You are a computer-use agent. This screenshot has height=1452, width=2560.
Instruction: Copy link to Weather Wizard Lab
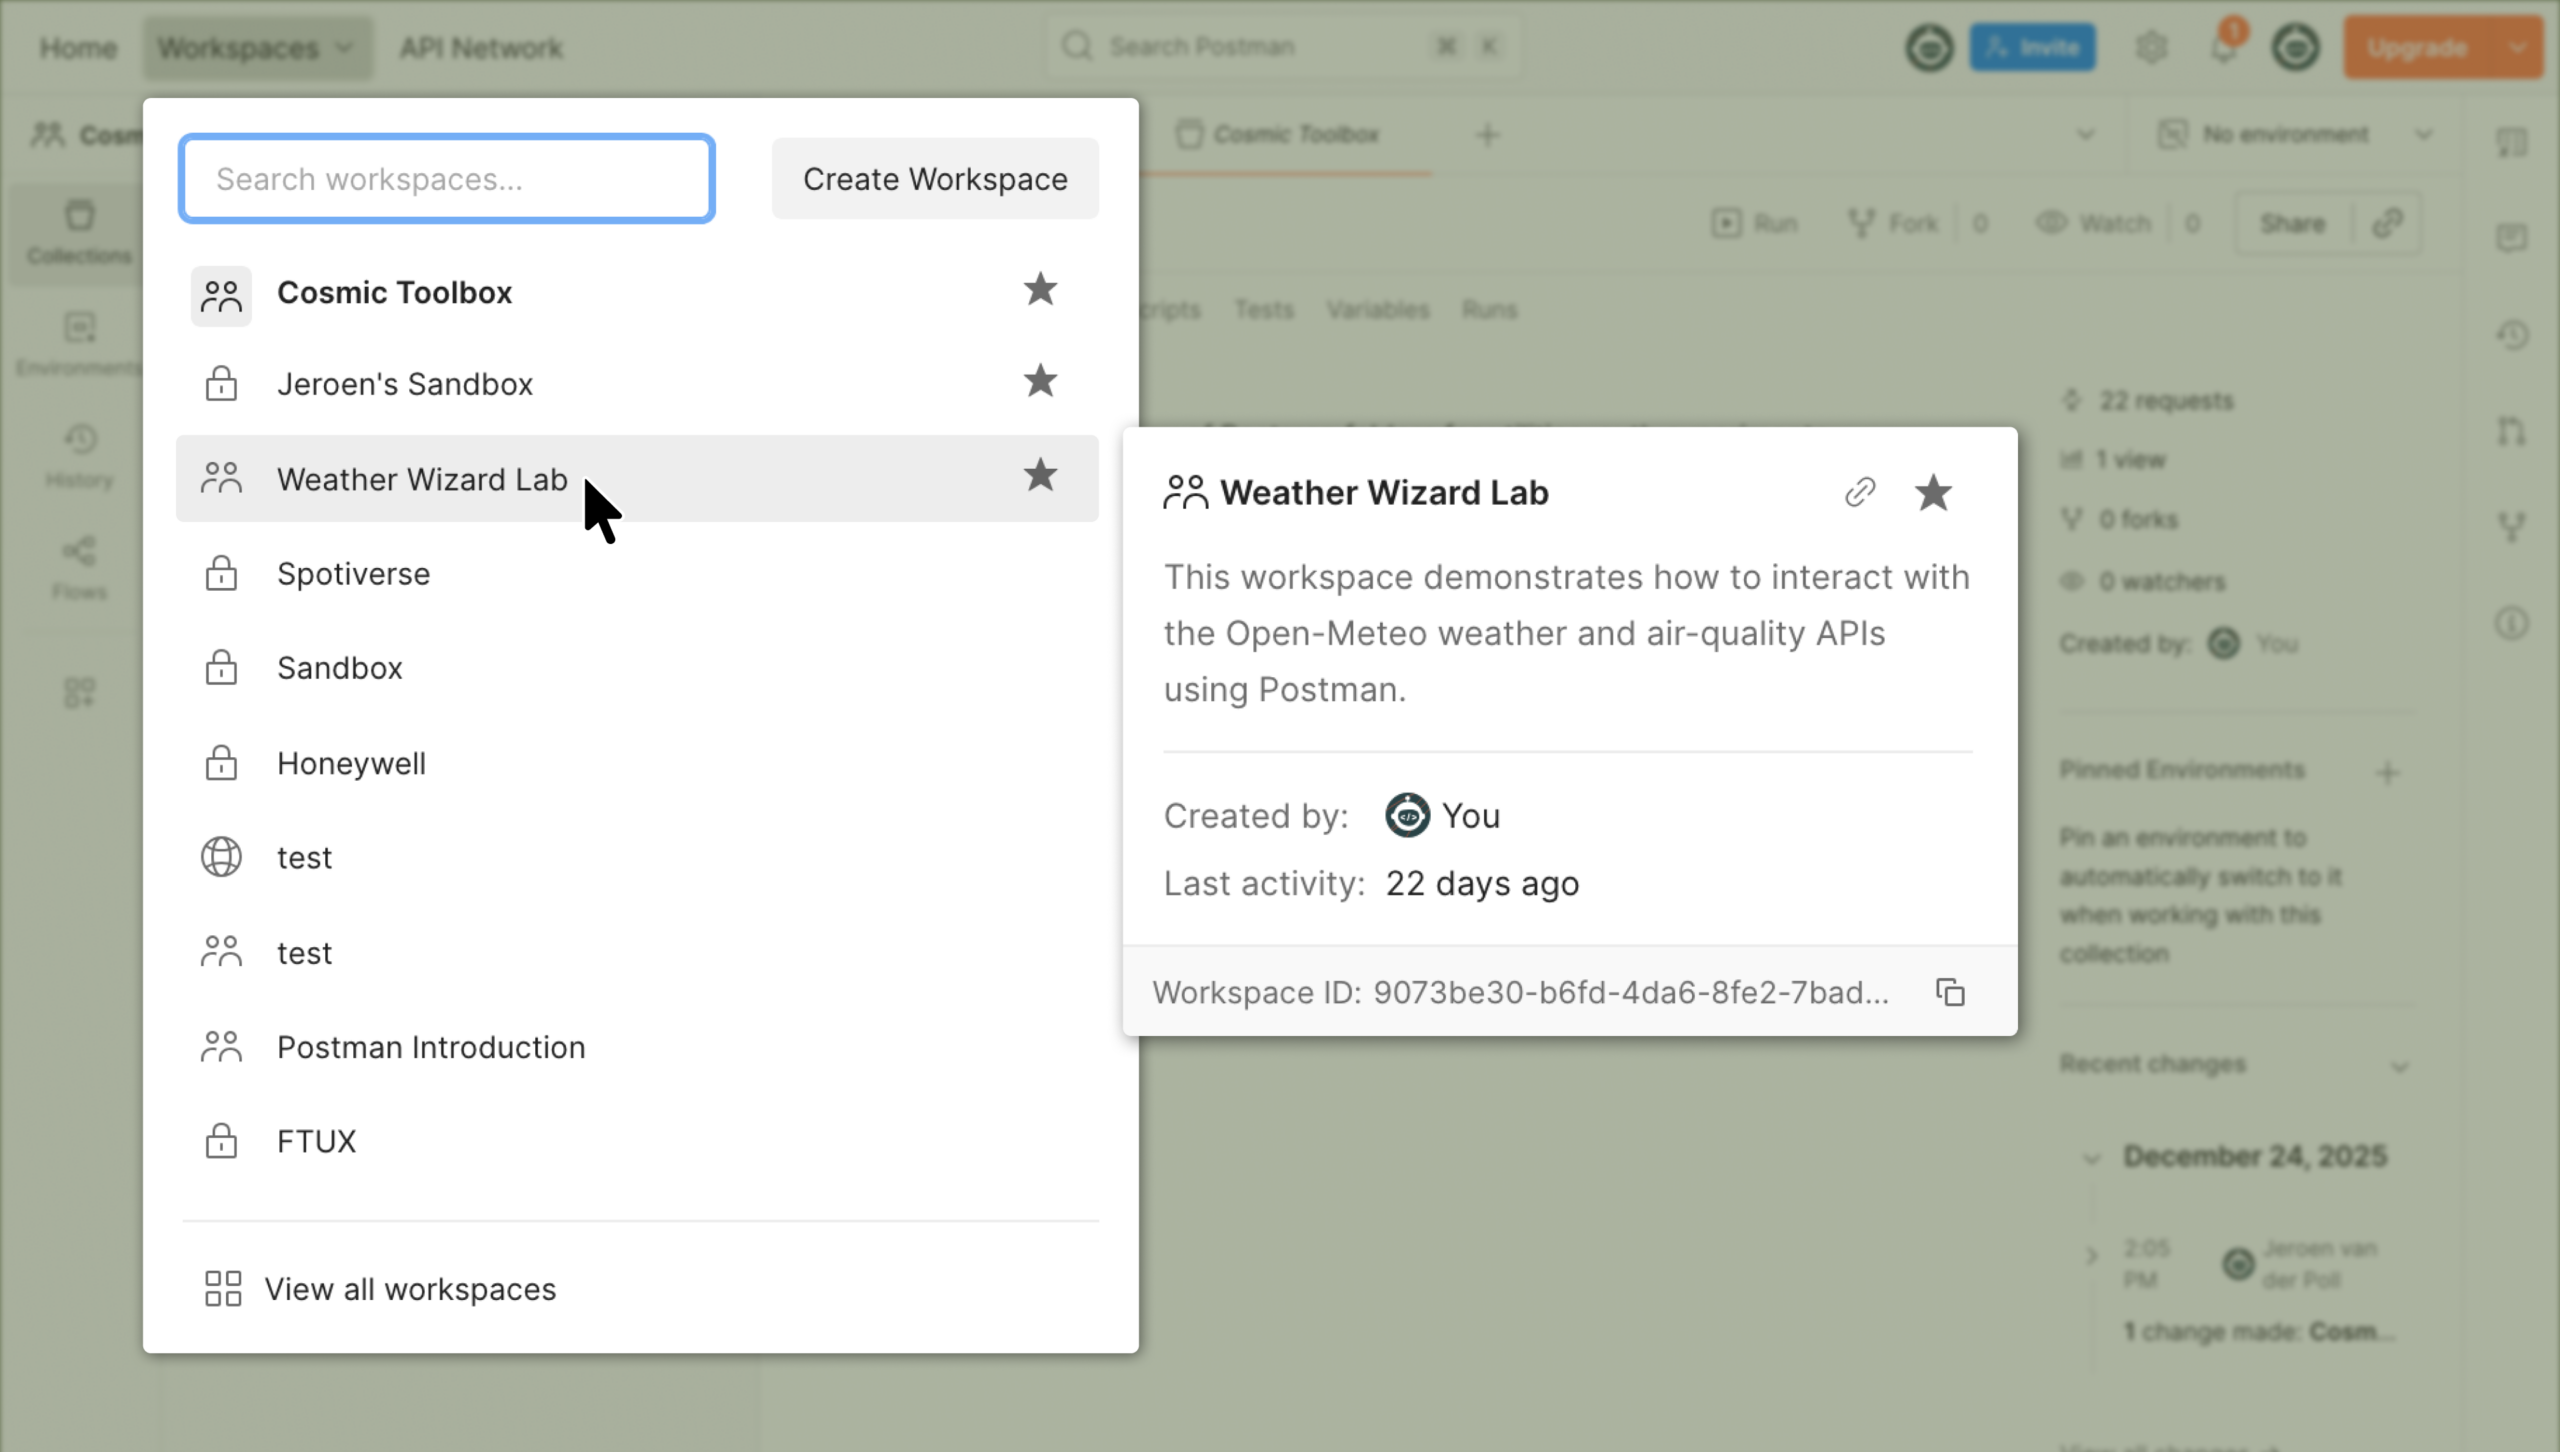(1860, 492)
